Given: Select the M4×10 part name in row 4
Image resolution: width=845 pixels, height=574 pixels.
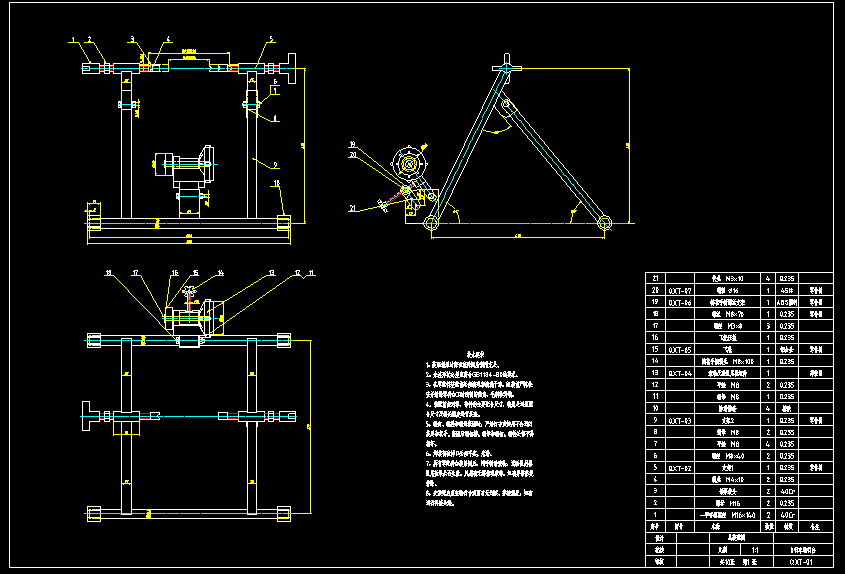Looking at the screenshot, I should [729, 479].
